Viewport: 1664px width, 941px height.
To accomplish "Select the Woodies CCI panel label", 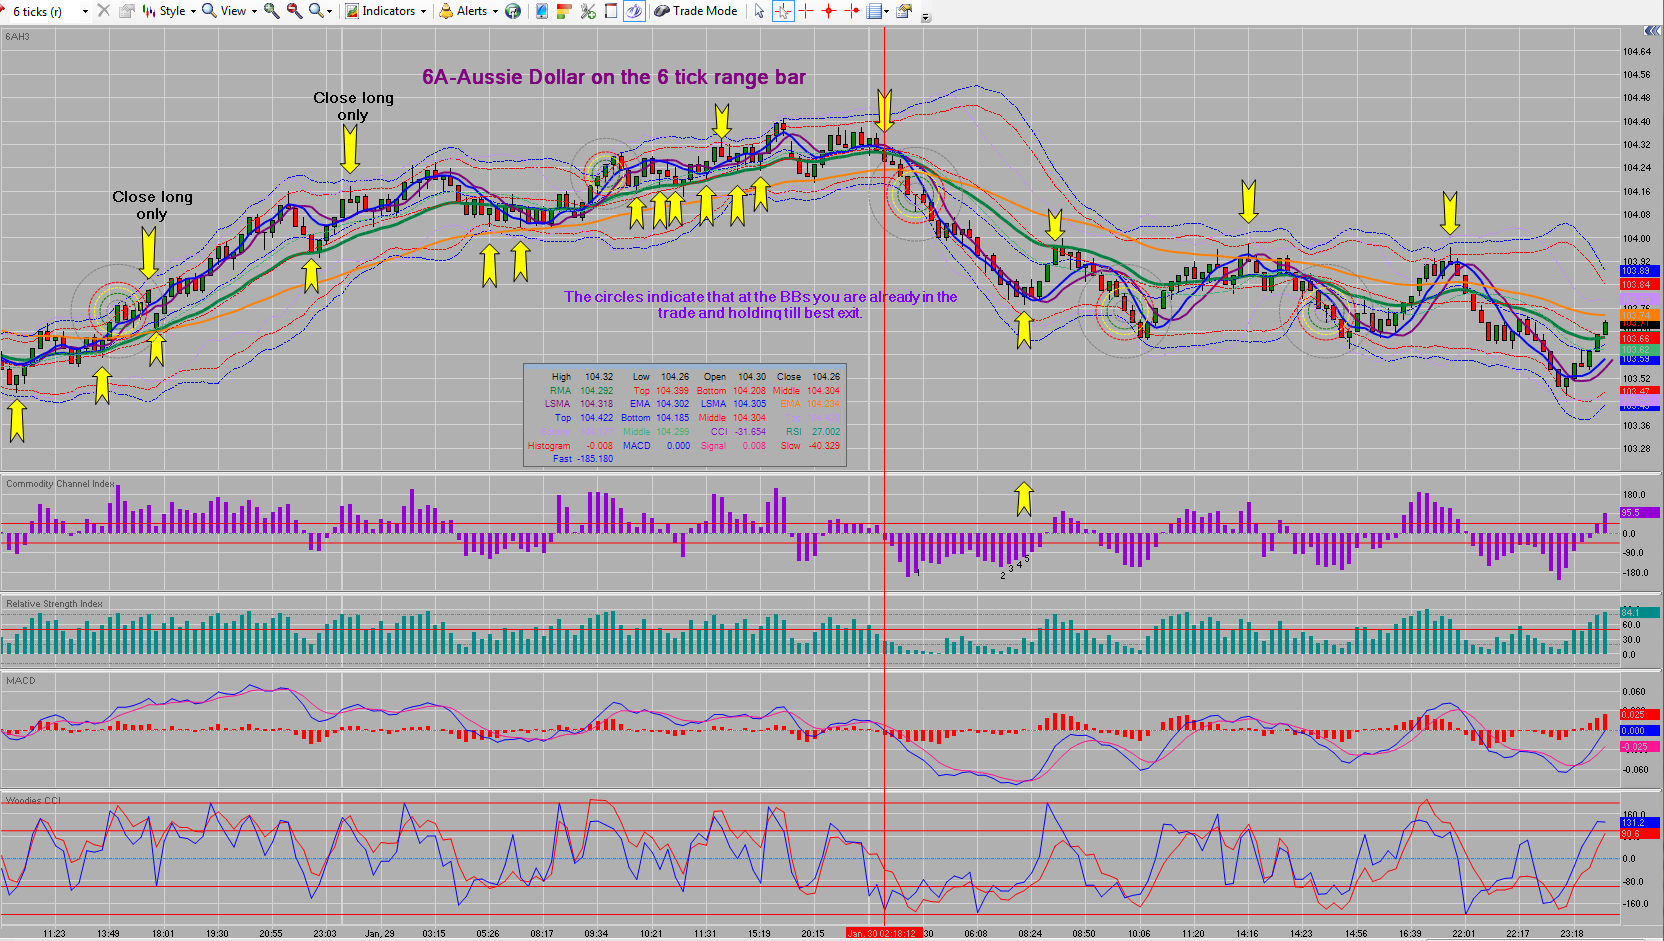I will click(x=33, y=801).
